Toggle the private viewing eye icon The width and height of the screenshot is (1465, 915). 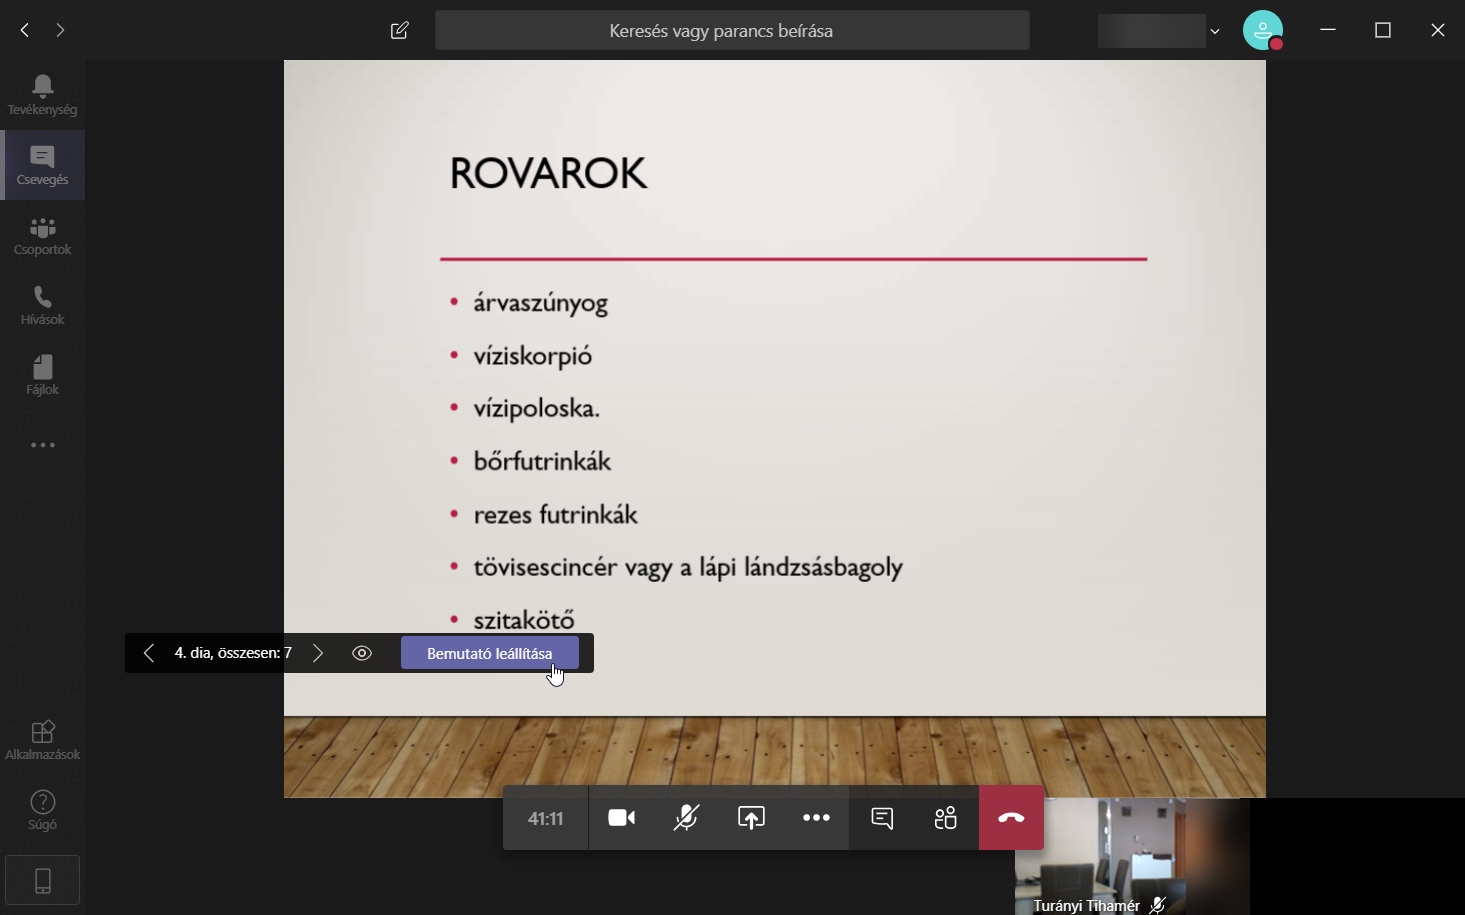(362, 653)
